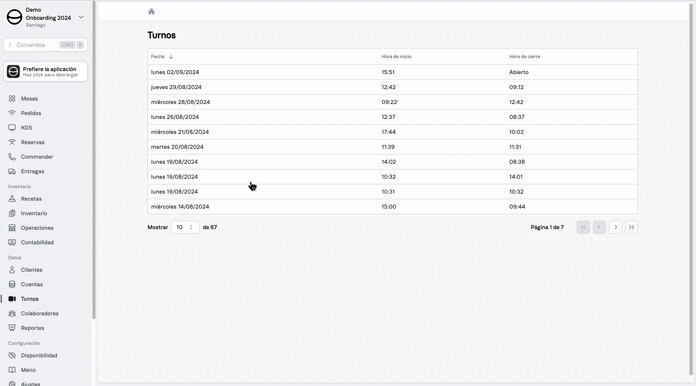Viewport: 696px width, 386px height.
Task: Click the sidebar vertical scrollbar
Action: coord(94,160)
